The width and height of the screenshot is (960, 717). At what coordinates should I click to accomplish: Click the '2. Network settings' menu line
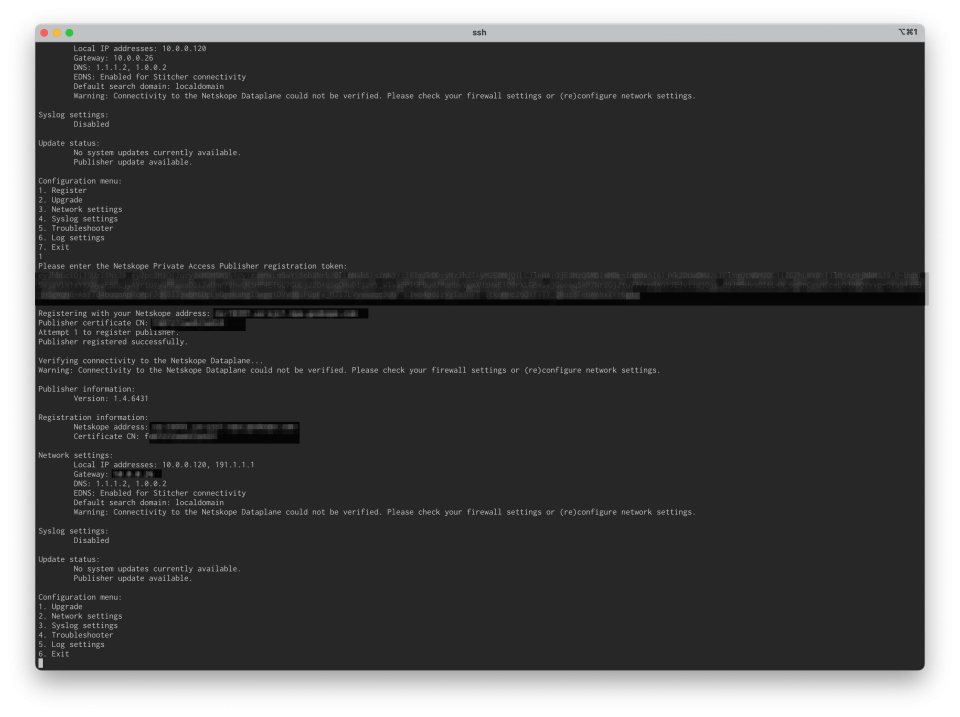[x=80, y=616]
